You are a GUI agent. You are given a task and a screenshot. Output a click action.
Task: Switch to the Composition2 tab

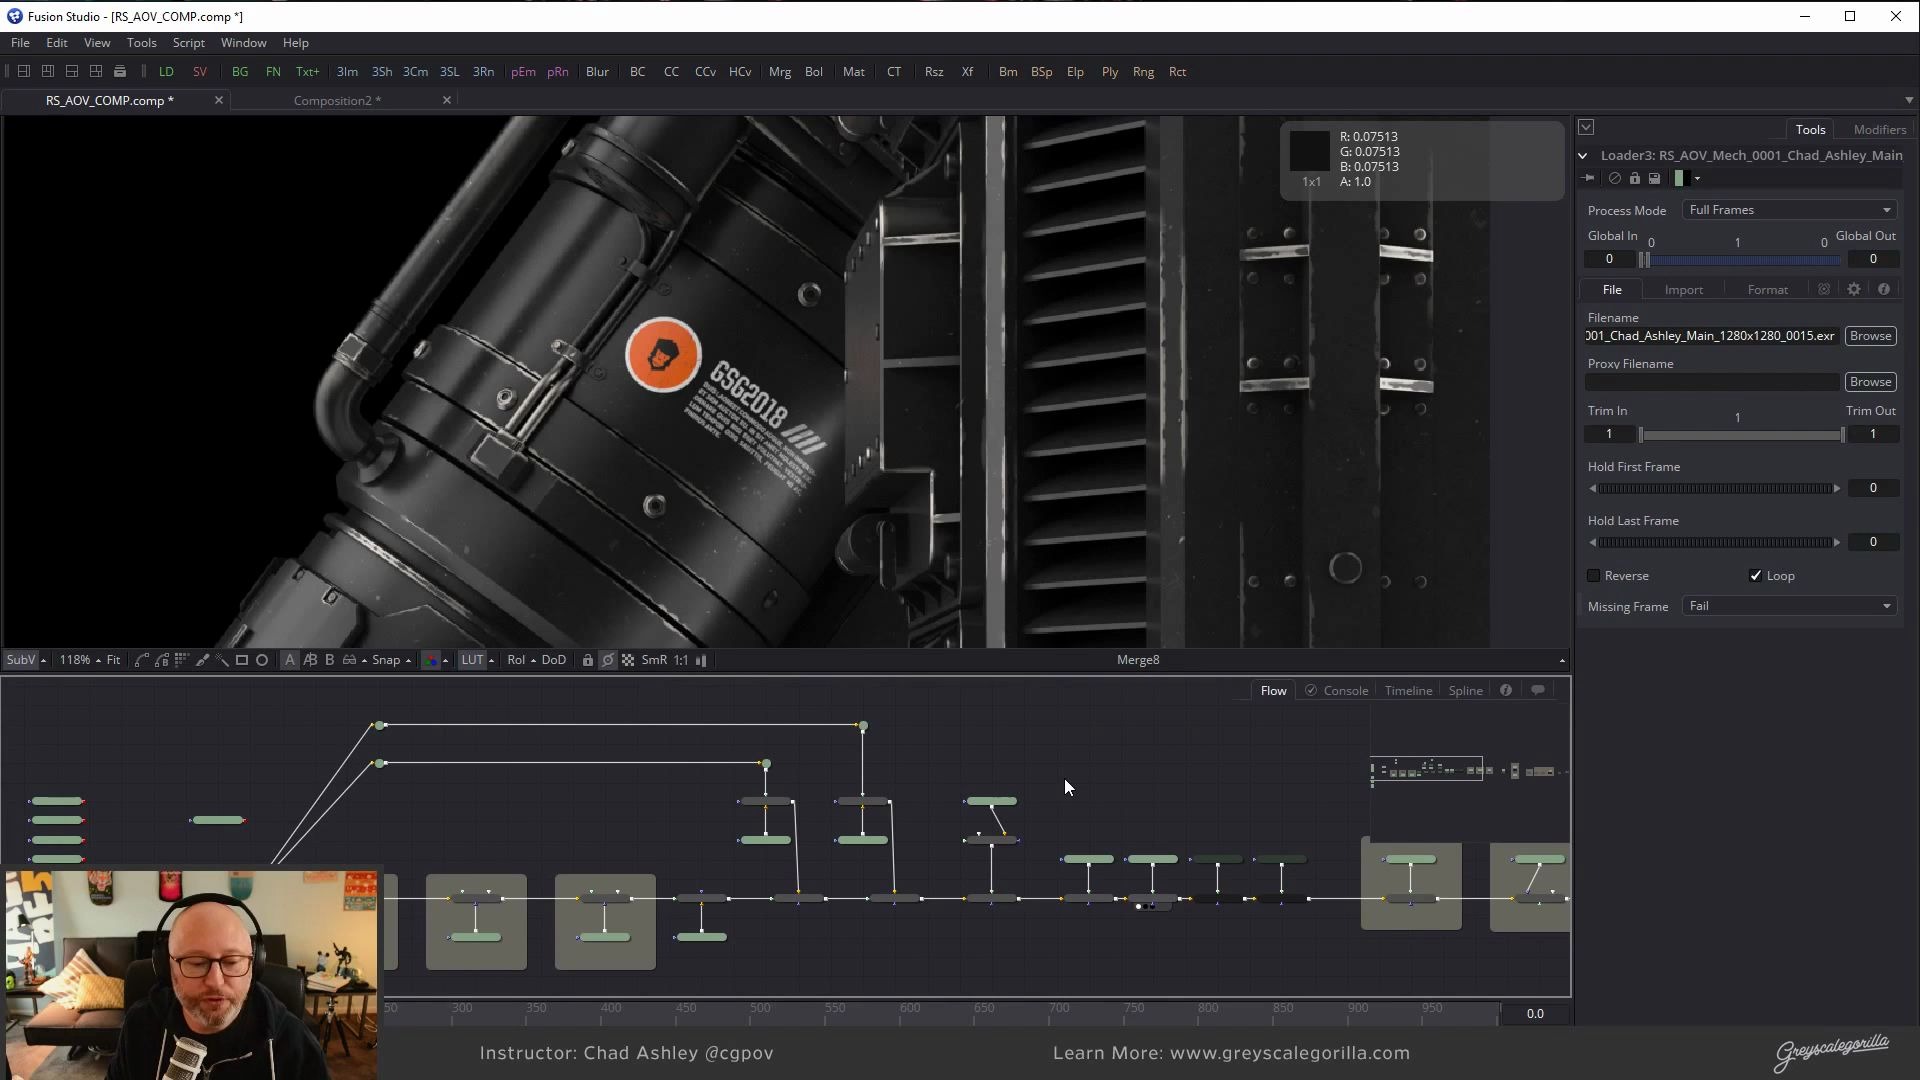(x=337, y=100)
